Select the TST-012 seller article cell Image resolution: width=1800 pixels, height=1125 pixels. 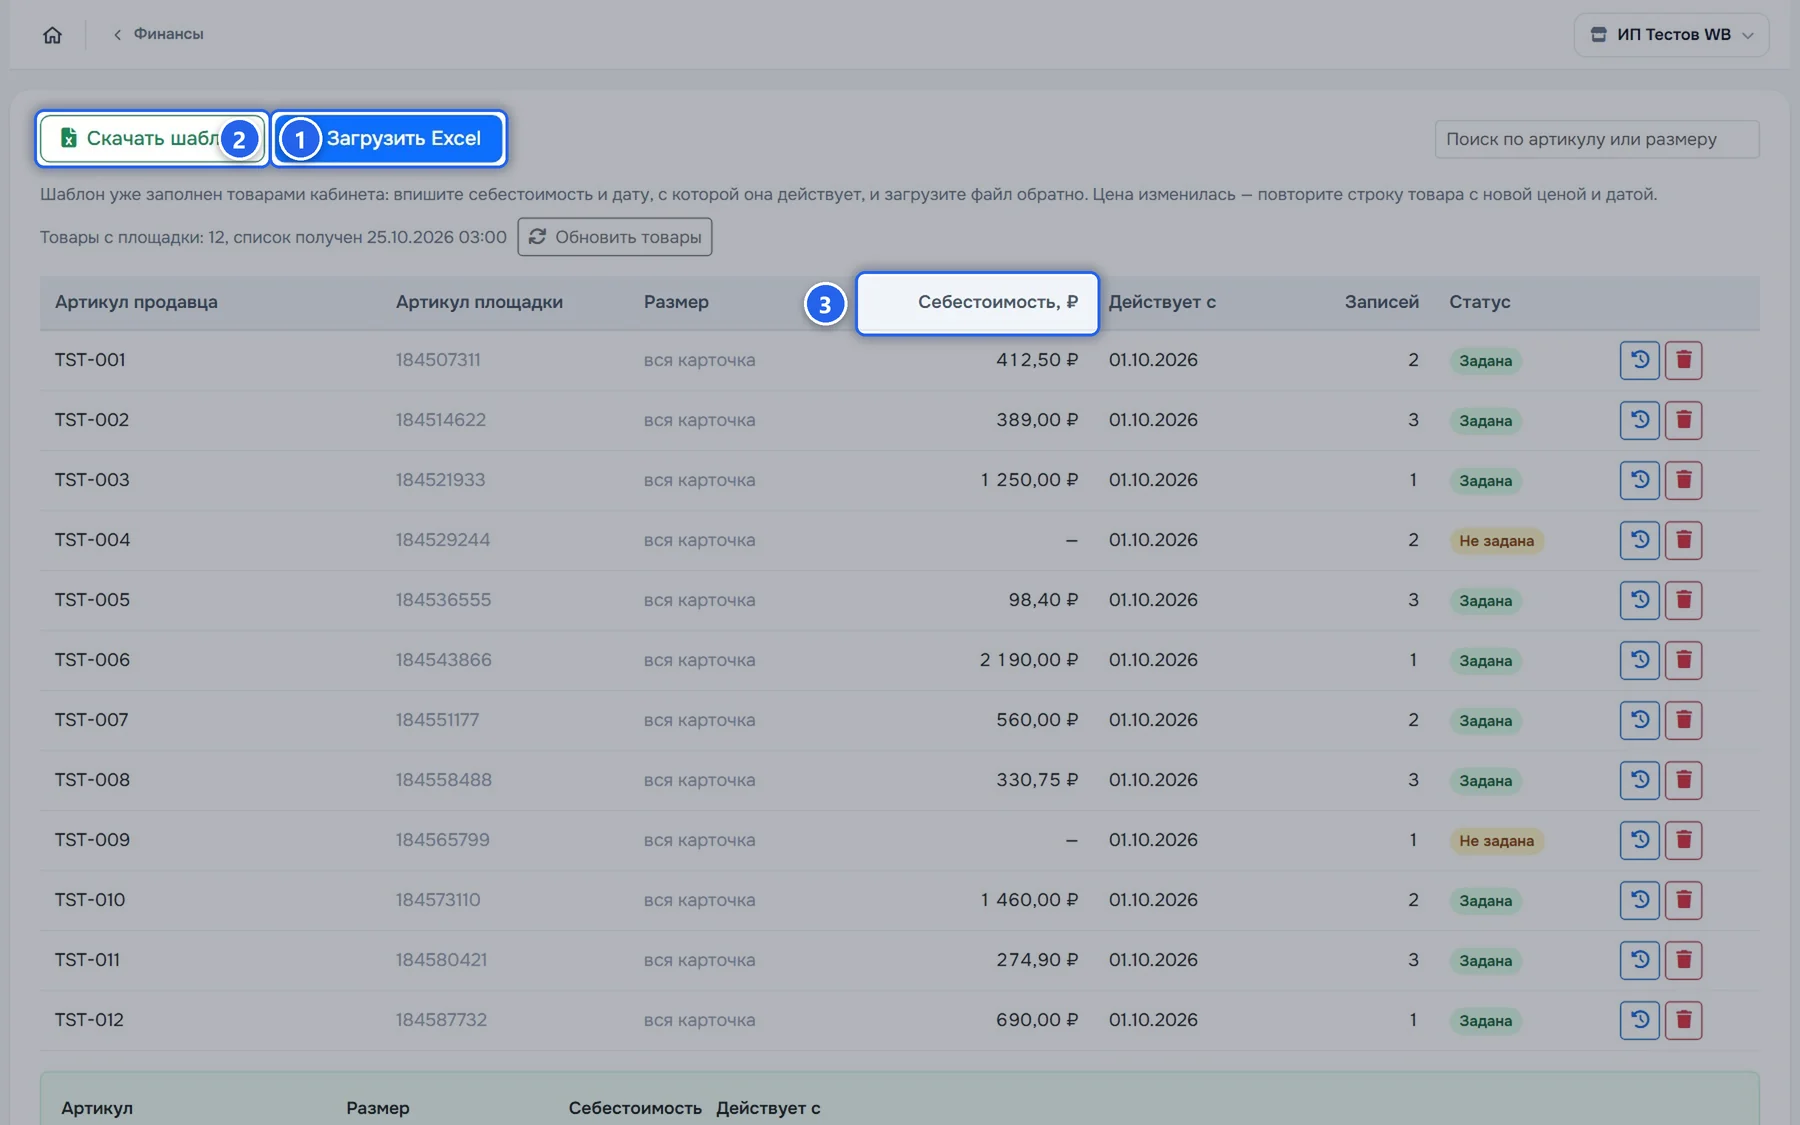coord(89,1020)
